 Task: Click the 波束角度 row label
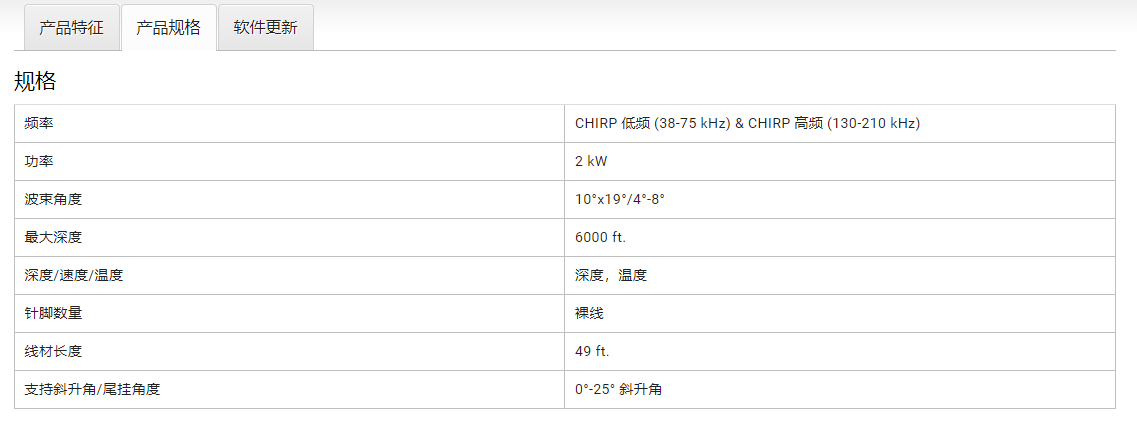[x=53, y=199]
